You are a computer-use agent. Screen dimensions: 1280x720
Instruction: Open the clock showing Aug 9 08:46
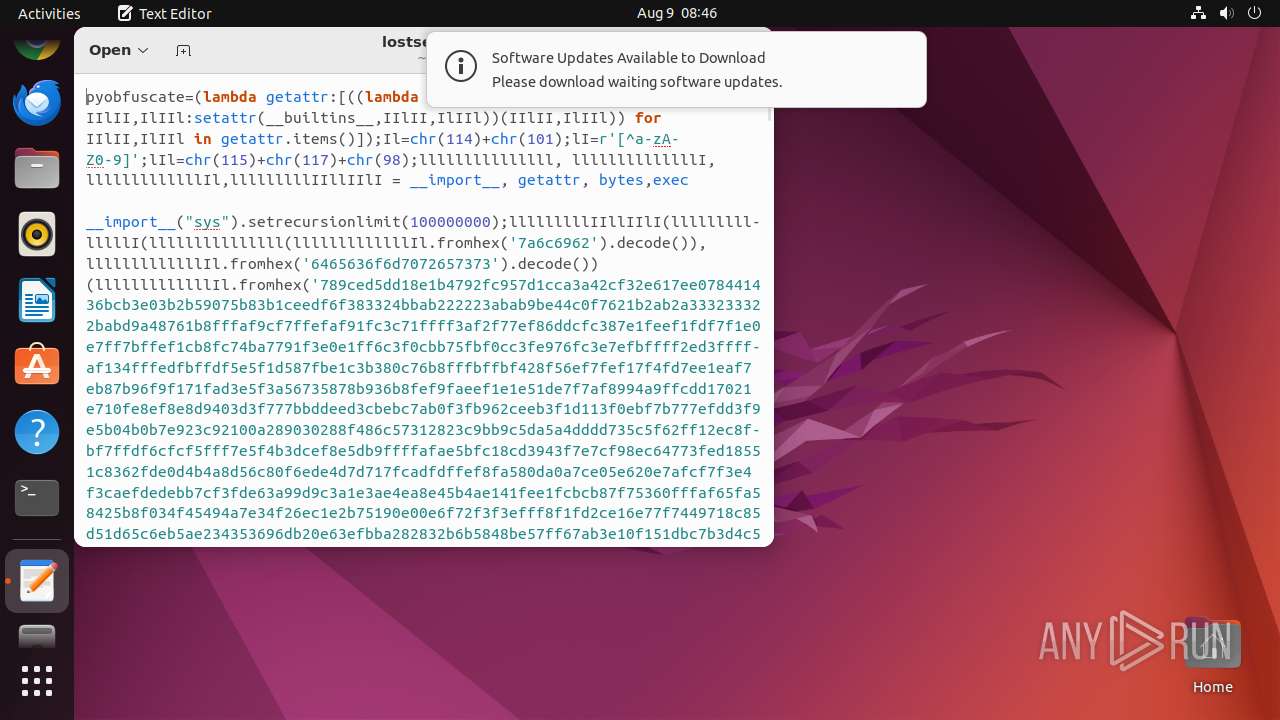677,13
